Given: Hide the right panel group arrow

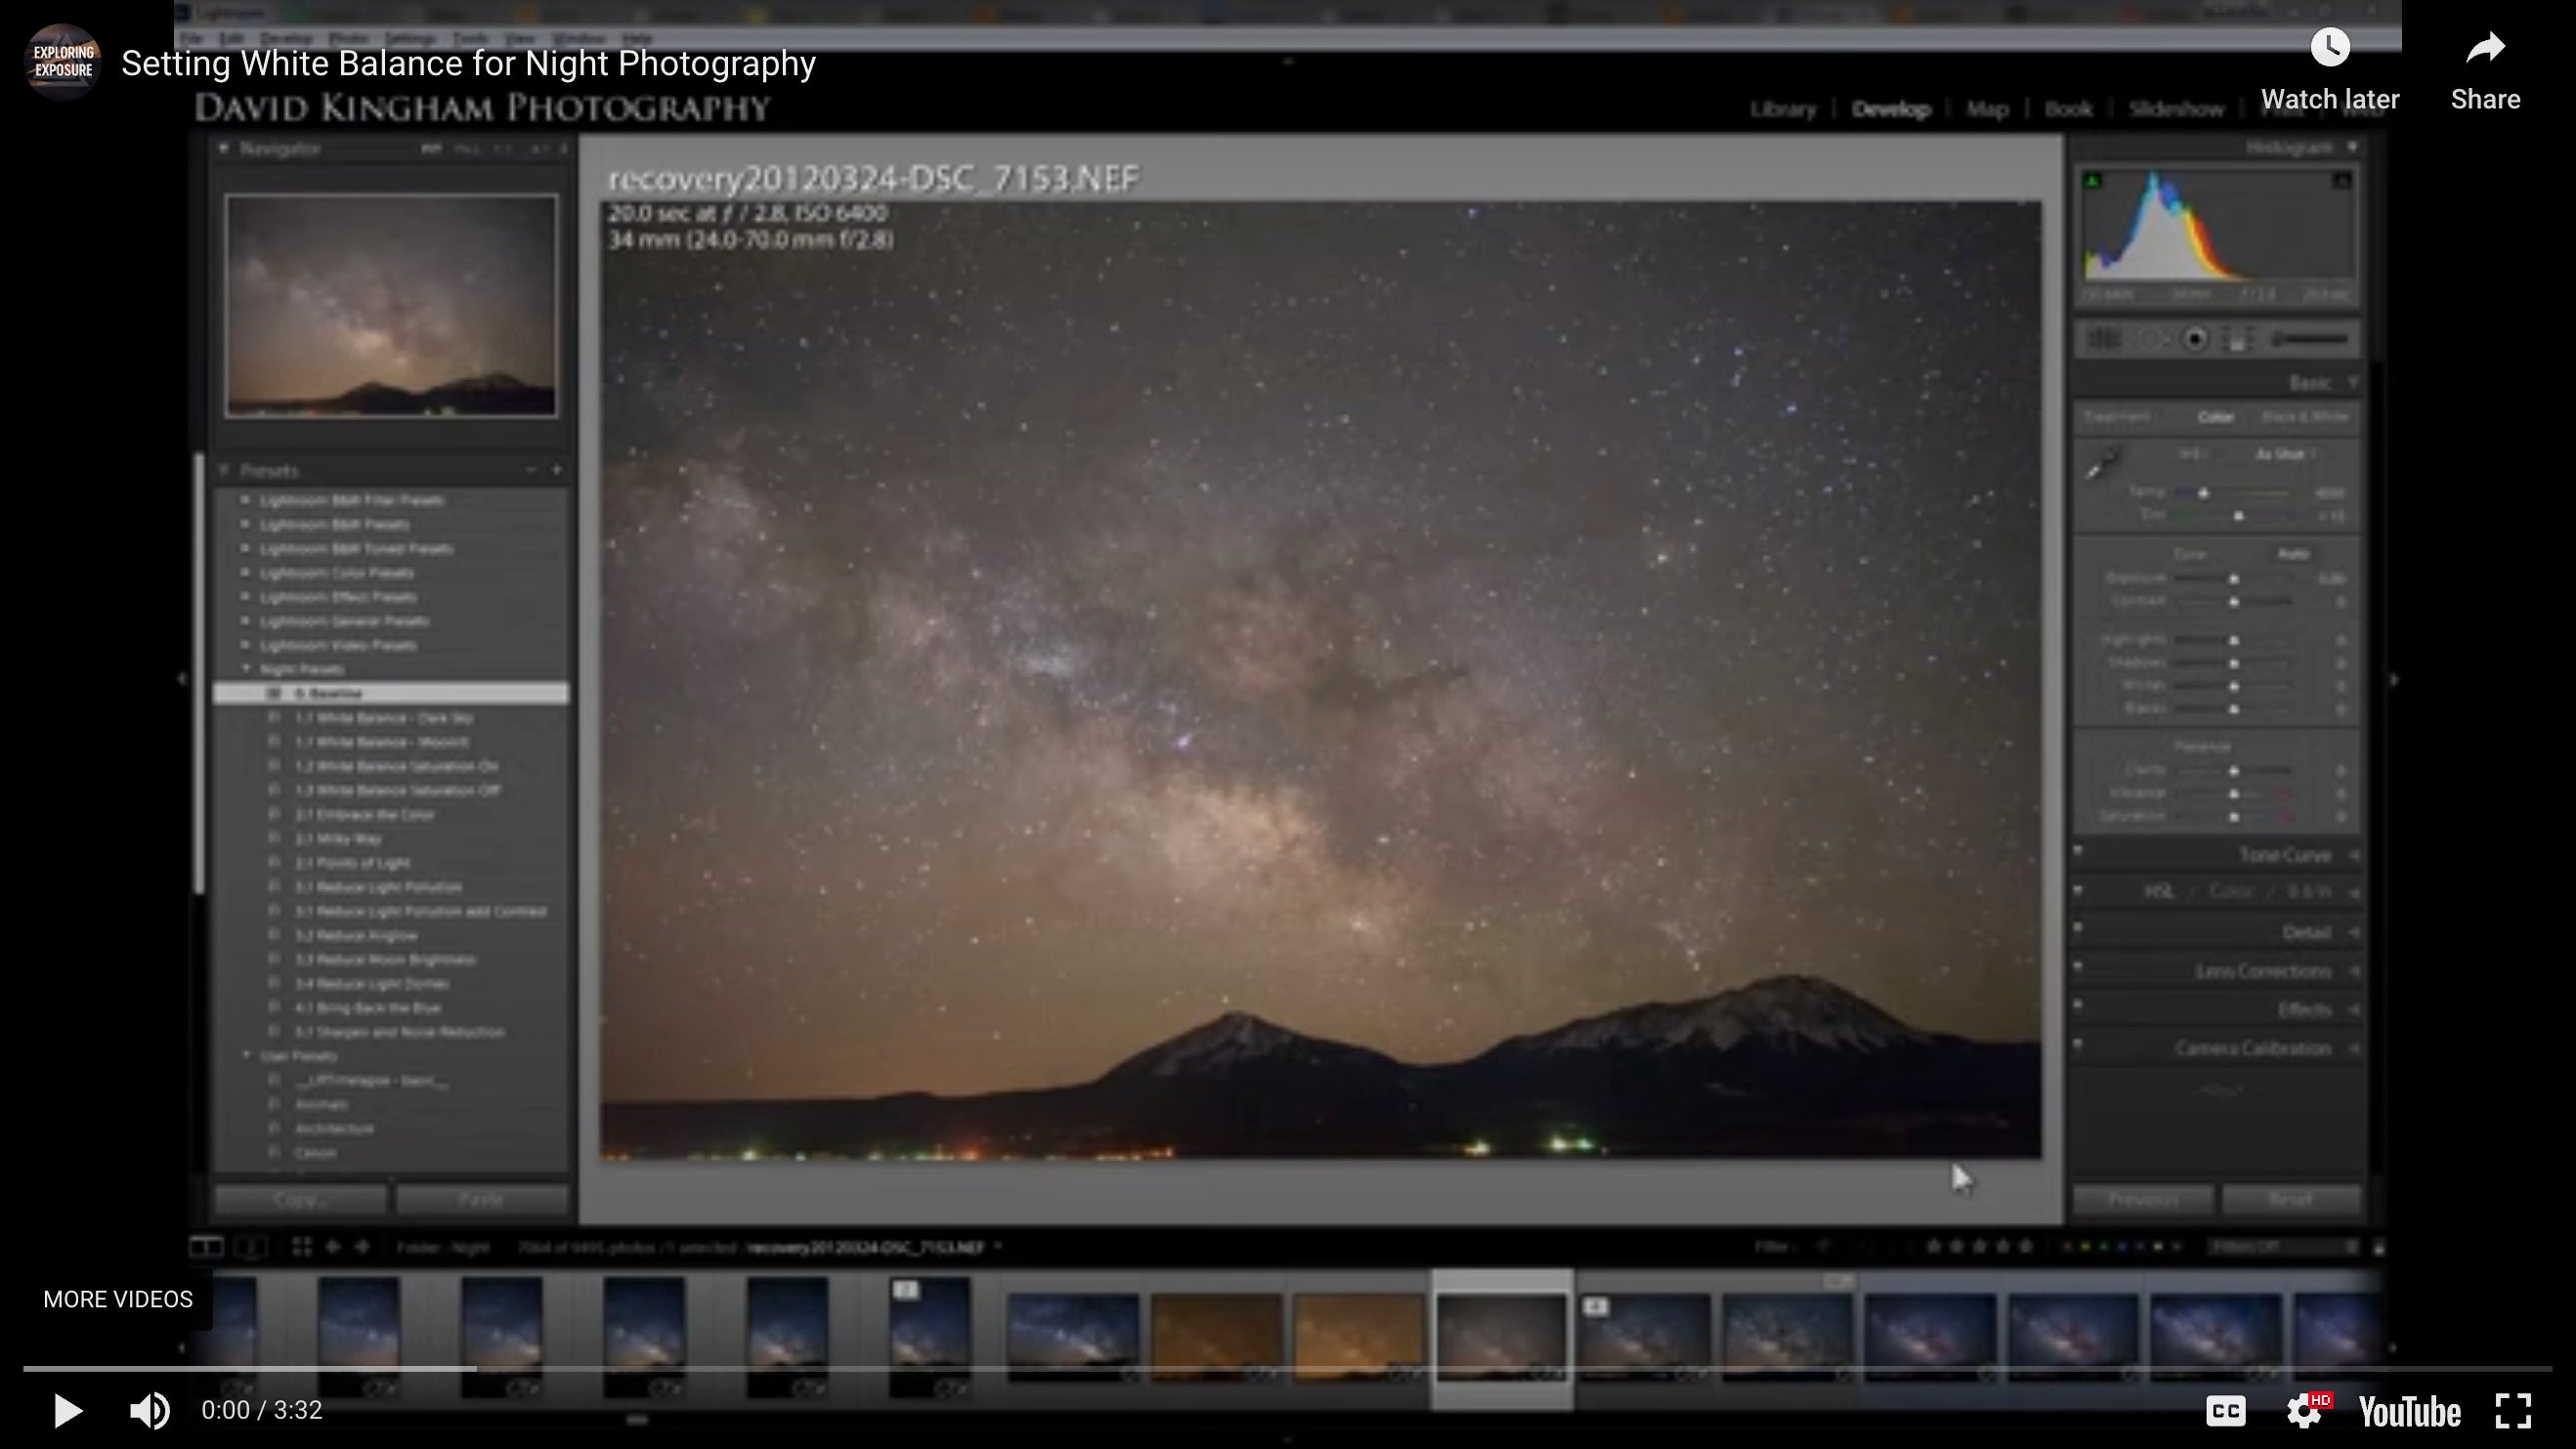Looking at the screenshot, I should [2394, 679].
